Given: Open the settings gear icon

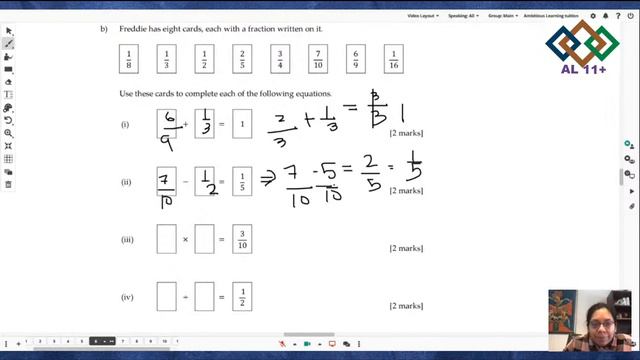Looking at the screenshot, I should [593, 16].
